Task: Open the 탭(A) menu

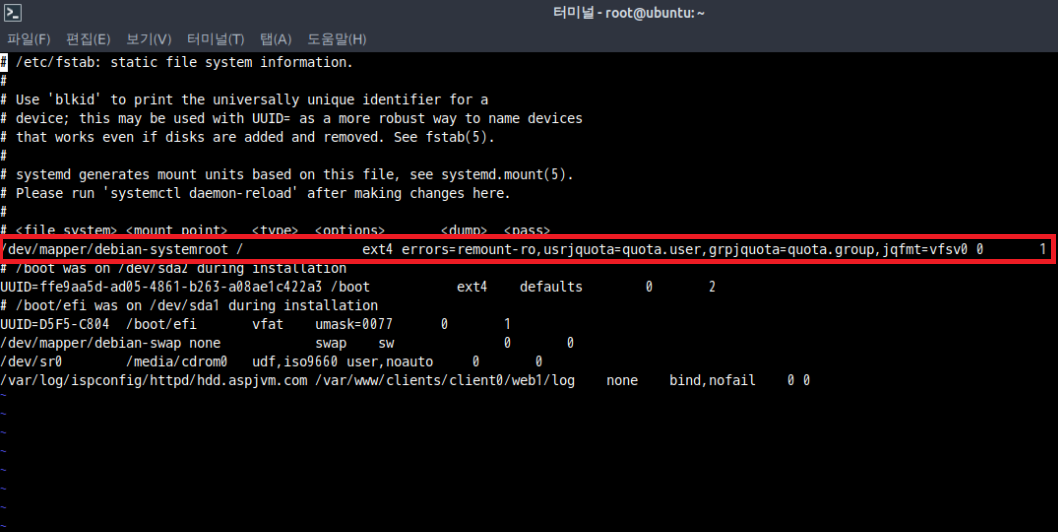Action: [275, 39]
